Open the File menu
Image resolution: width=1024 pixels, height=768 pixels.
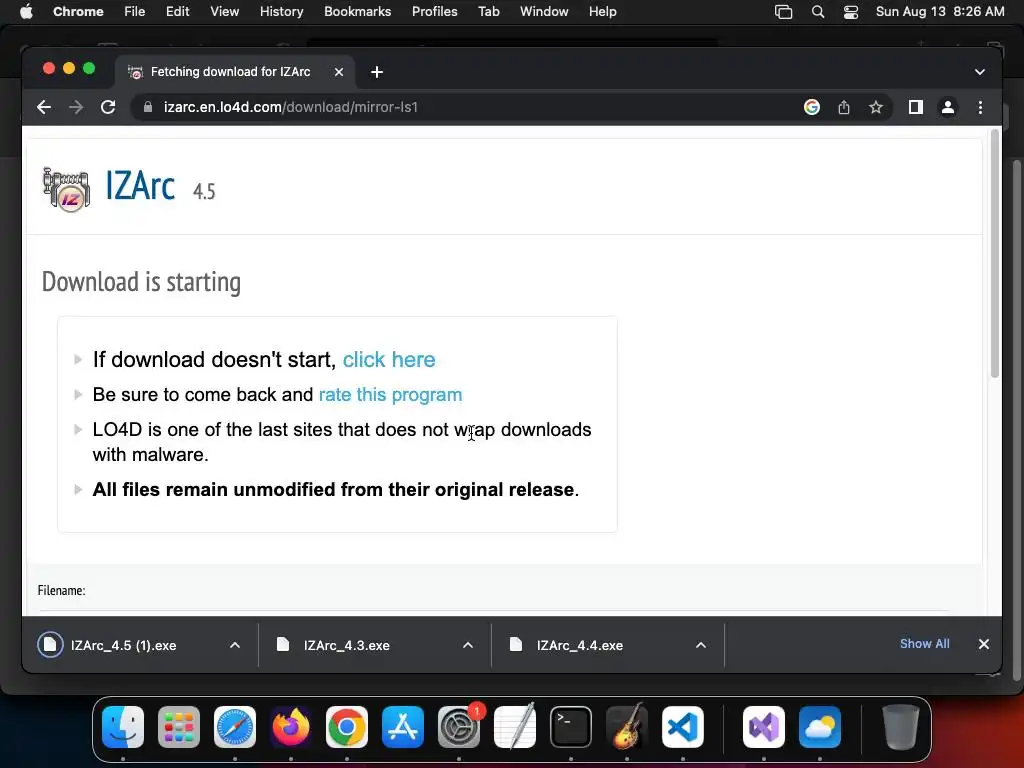(x=135, y=12)
